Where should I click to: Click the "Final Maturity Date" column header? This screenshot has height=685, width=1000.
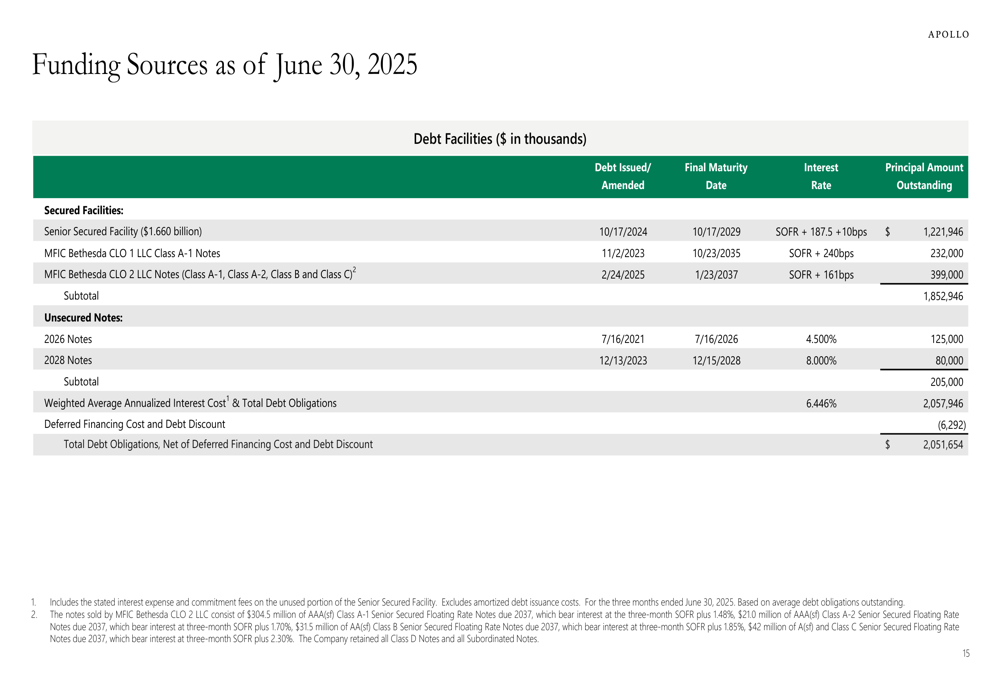[716, 177]
